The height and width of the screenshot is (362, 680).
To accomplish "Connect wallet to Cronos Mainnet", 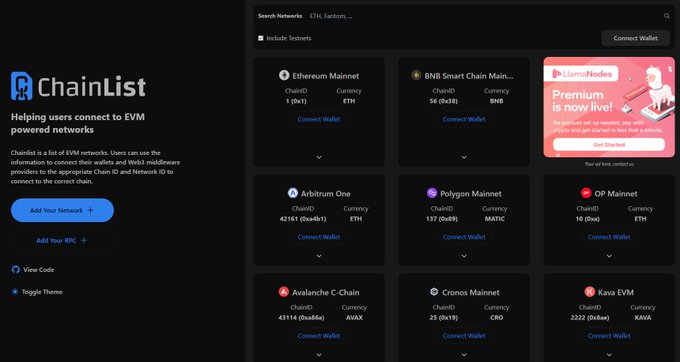I will click(464, 336).
